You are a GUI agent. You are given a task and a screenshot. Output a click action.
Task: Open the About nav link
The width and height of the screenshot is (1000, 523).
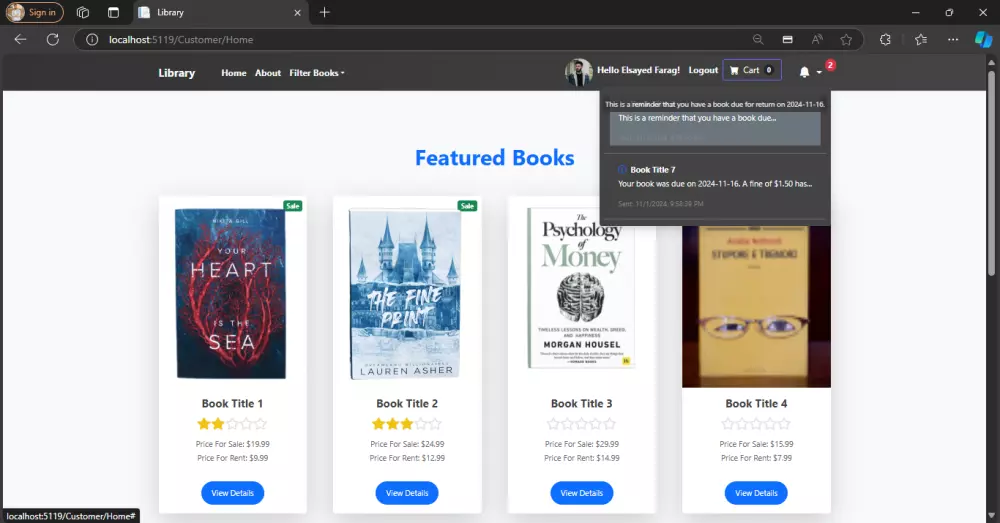point(268,73)
